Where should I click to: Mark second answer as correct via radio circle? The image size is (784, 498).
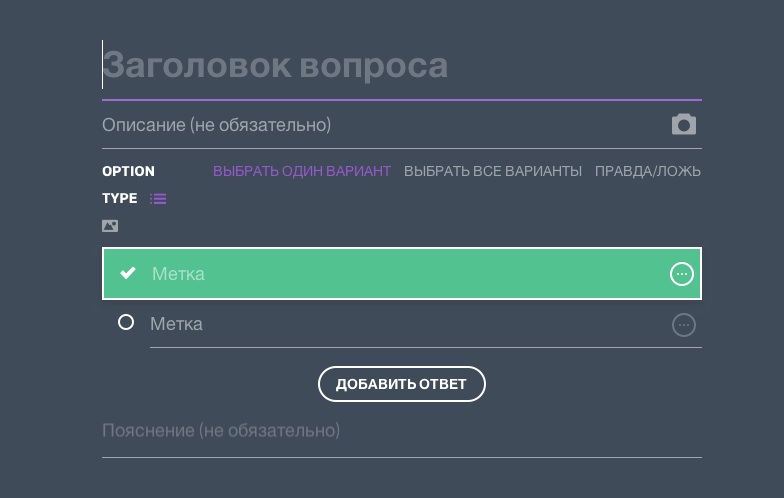click(x=126, y=322)
